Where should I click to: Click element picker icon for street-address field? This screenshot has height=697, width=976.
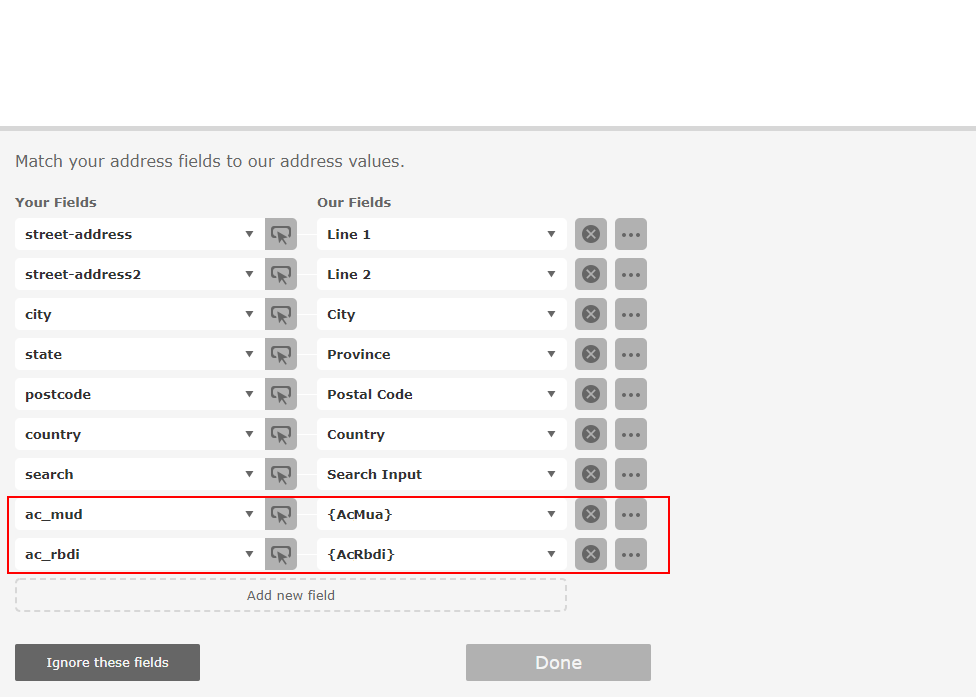[281, 235]
